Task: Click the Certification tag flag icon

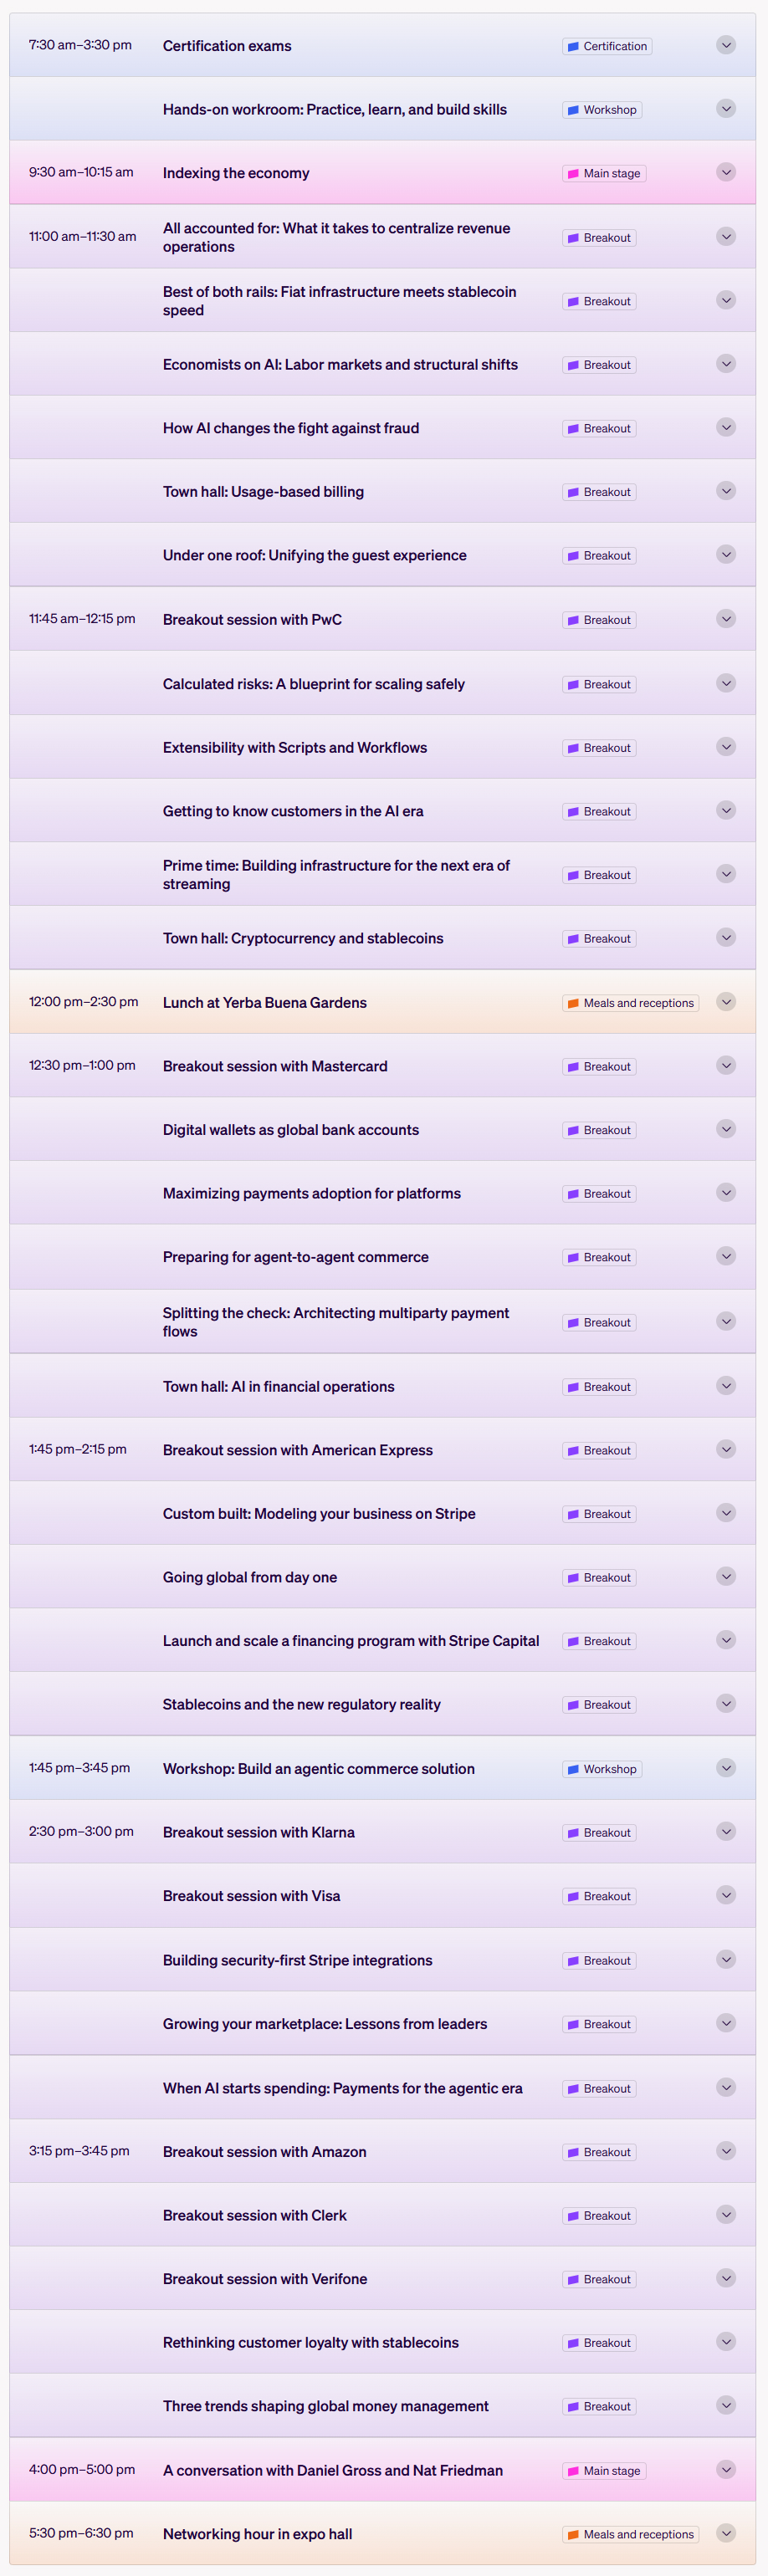Action: coord(573,46)
